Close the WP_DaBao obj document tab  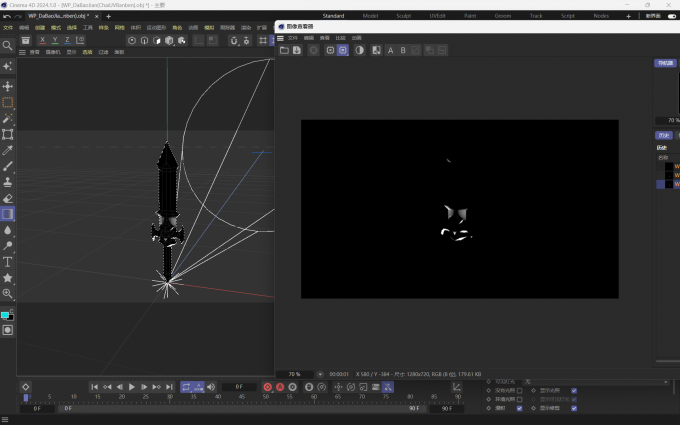[x=96, y=16]
